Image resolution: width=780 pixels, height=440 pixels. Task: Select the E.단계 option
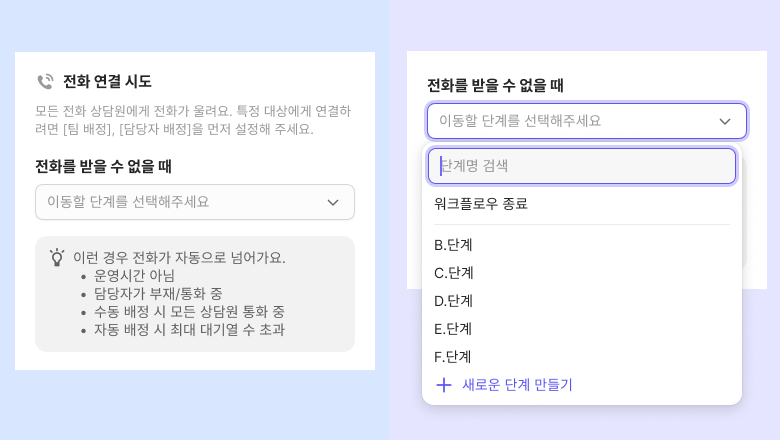click(454, 329)
